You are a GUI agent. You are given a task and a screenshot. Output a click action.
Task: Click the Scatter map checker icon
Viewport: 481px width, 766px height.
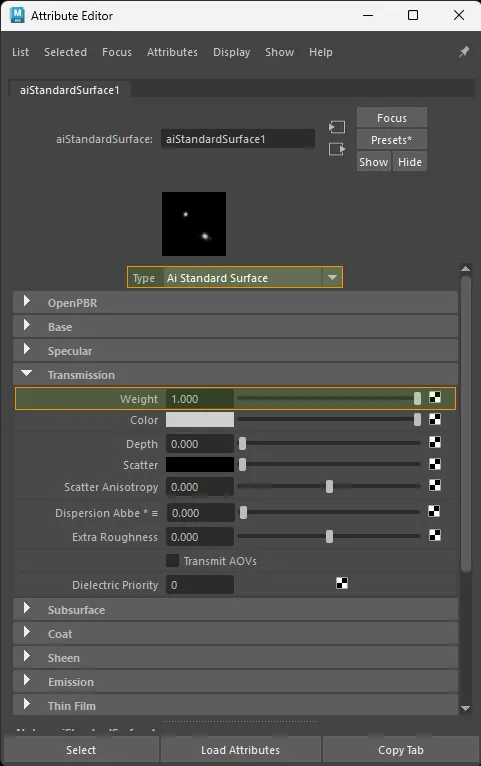(x=435, y=464)
